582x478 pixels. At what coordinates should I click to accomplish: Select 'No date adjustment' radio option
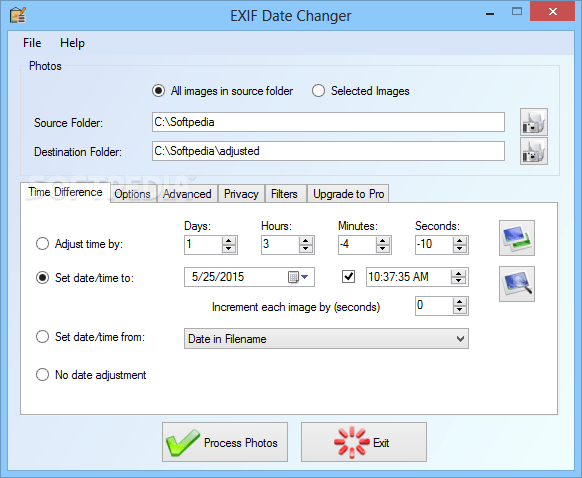click(x=42, y=374)
